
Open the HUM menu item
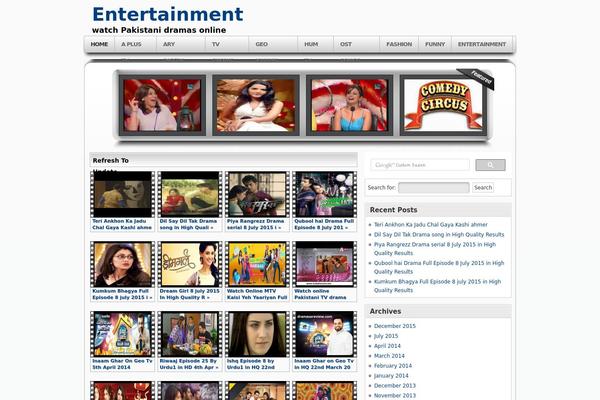pos(311,44)
